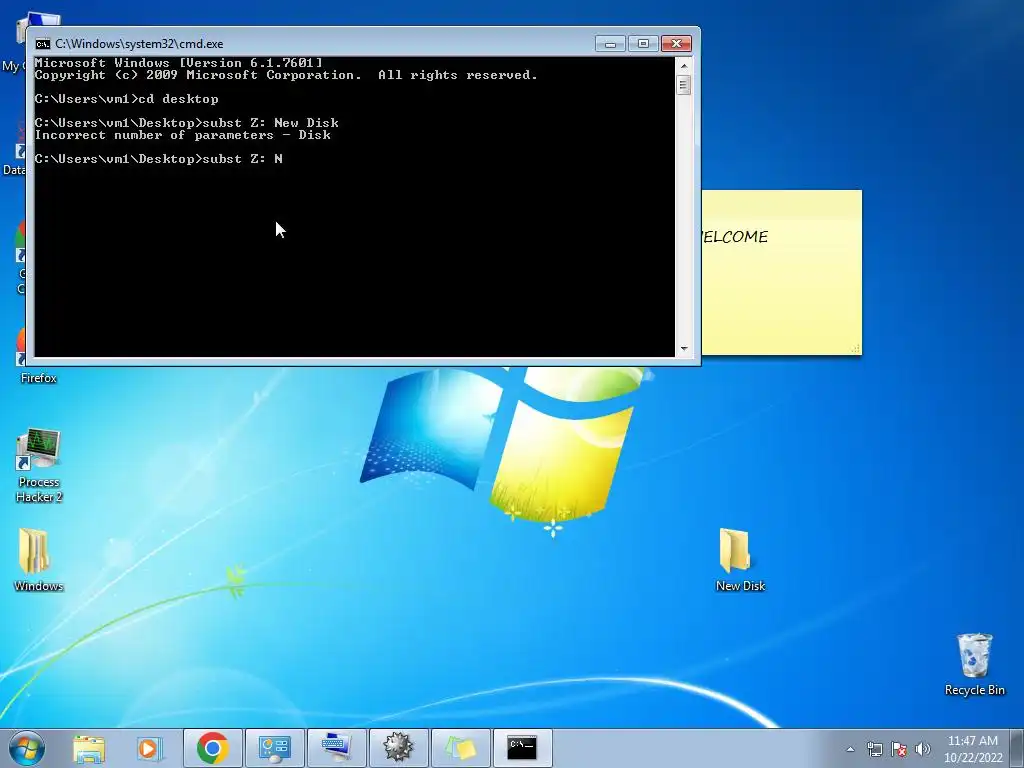Open the clock showing 11:47 AM
This screenshot has width=1024, height=768.
click(x=972, y=749)
